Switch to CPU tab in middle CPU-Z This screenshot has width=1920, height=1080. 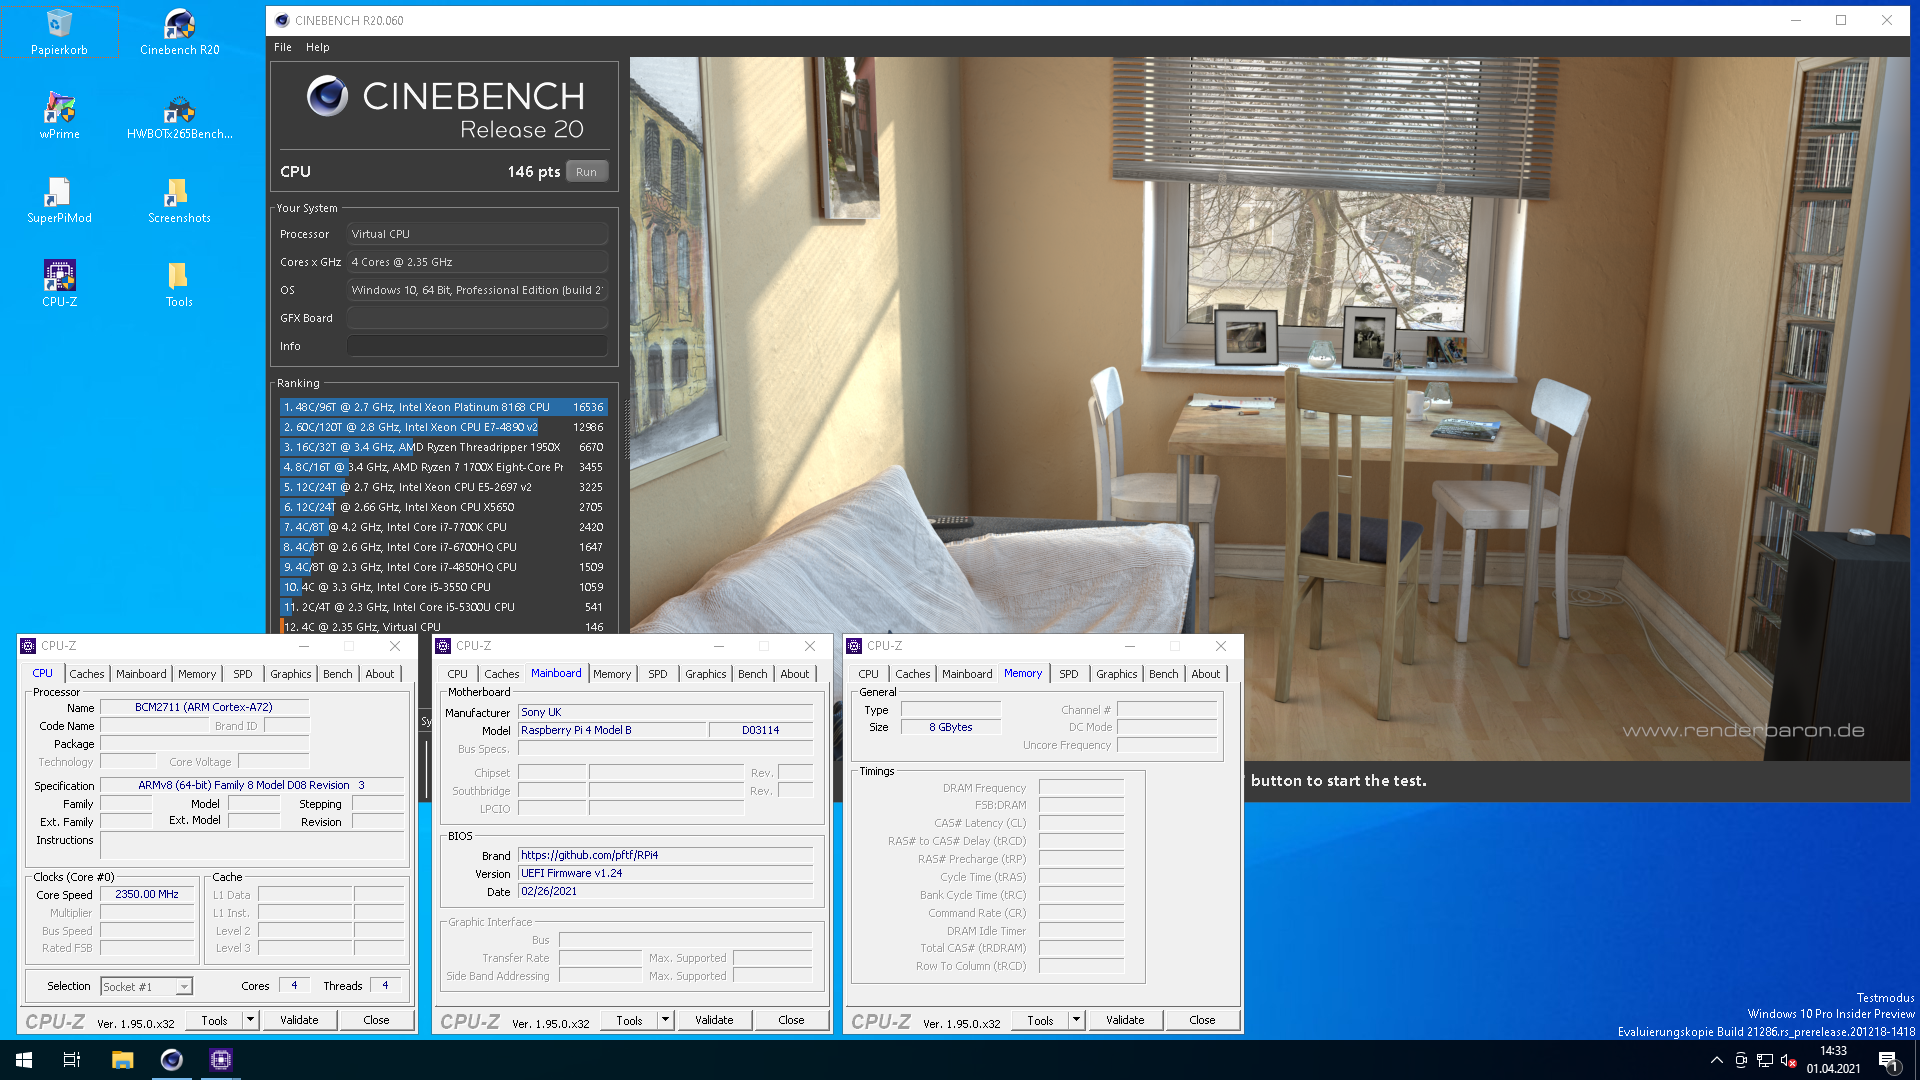458,674
